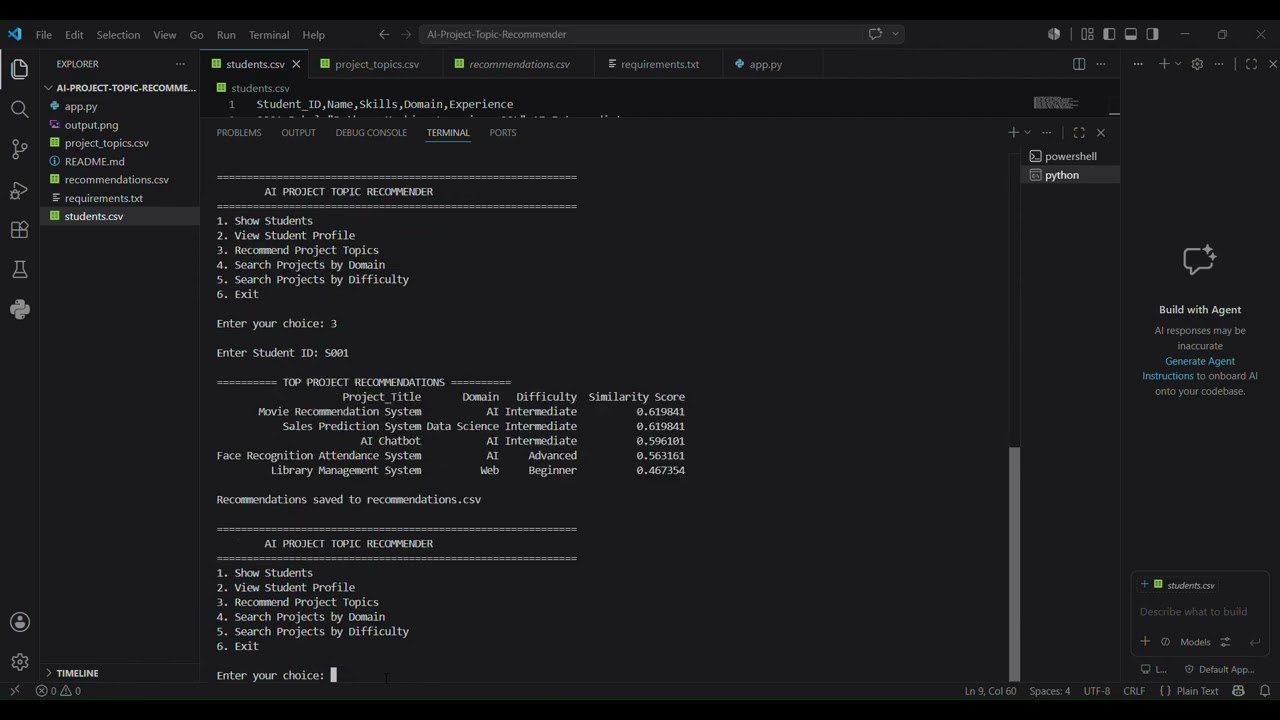Open the Run and Debug view
The image size is (1280, 720).
(x=19, y=189)
